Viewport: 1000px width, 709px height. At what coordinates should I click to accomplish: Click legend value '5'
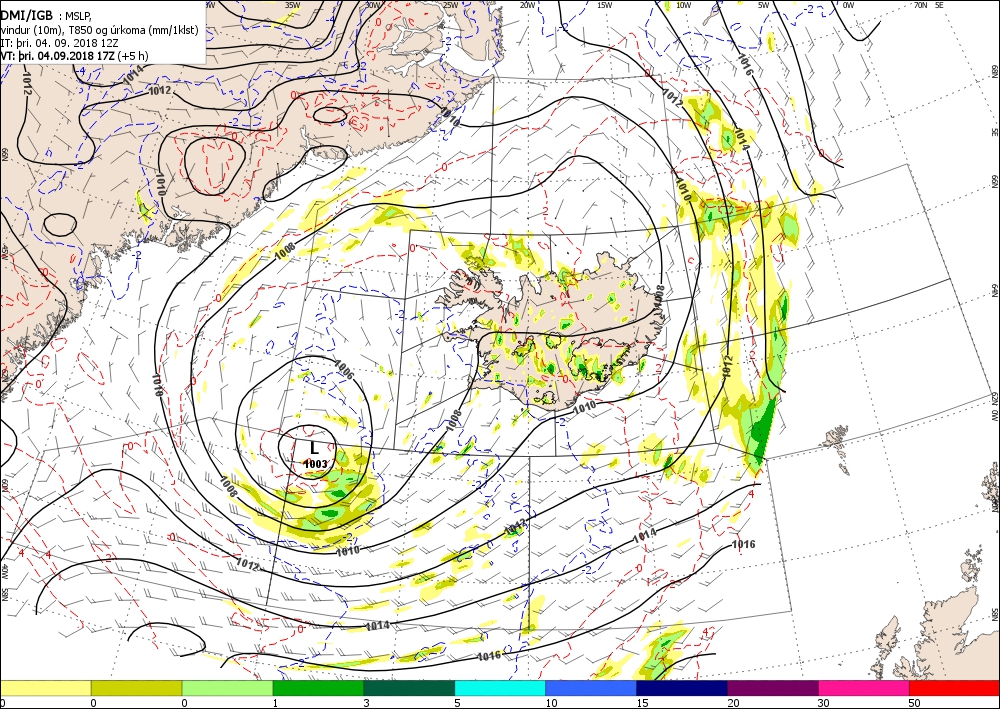(x=457, y=703)
